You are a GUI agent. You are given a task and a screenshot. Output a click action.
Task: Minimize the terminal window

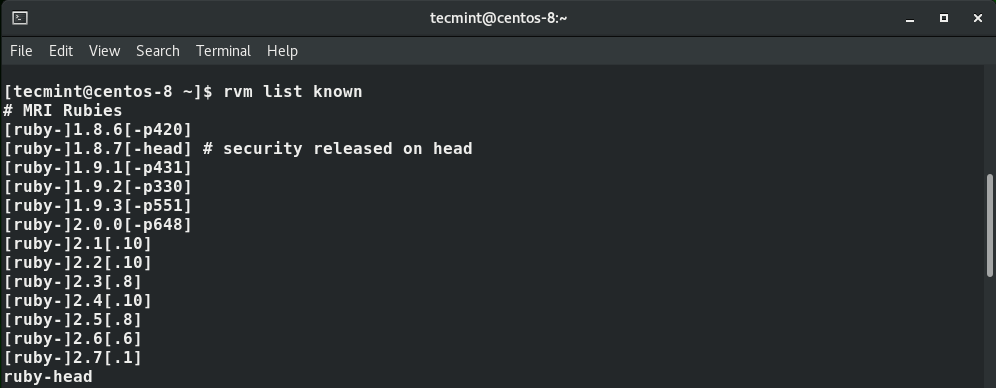click(910, 18)
